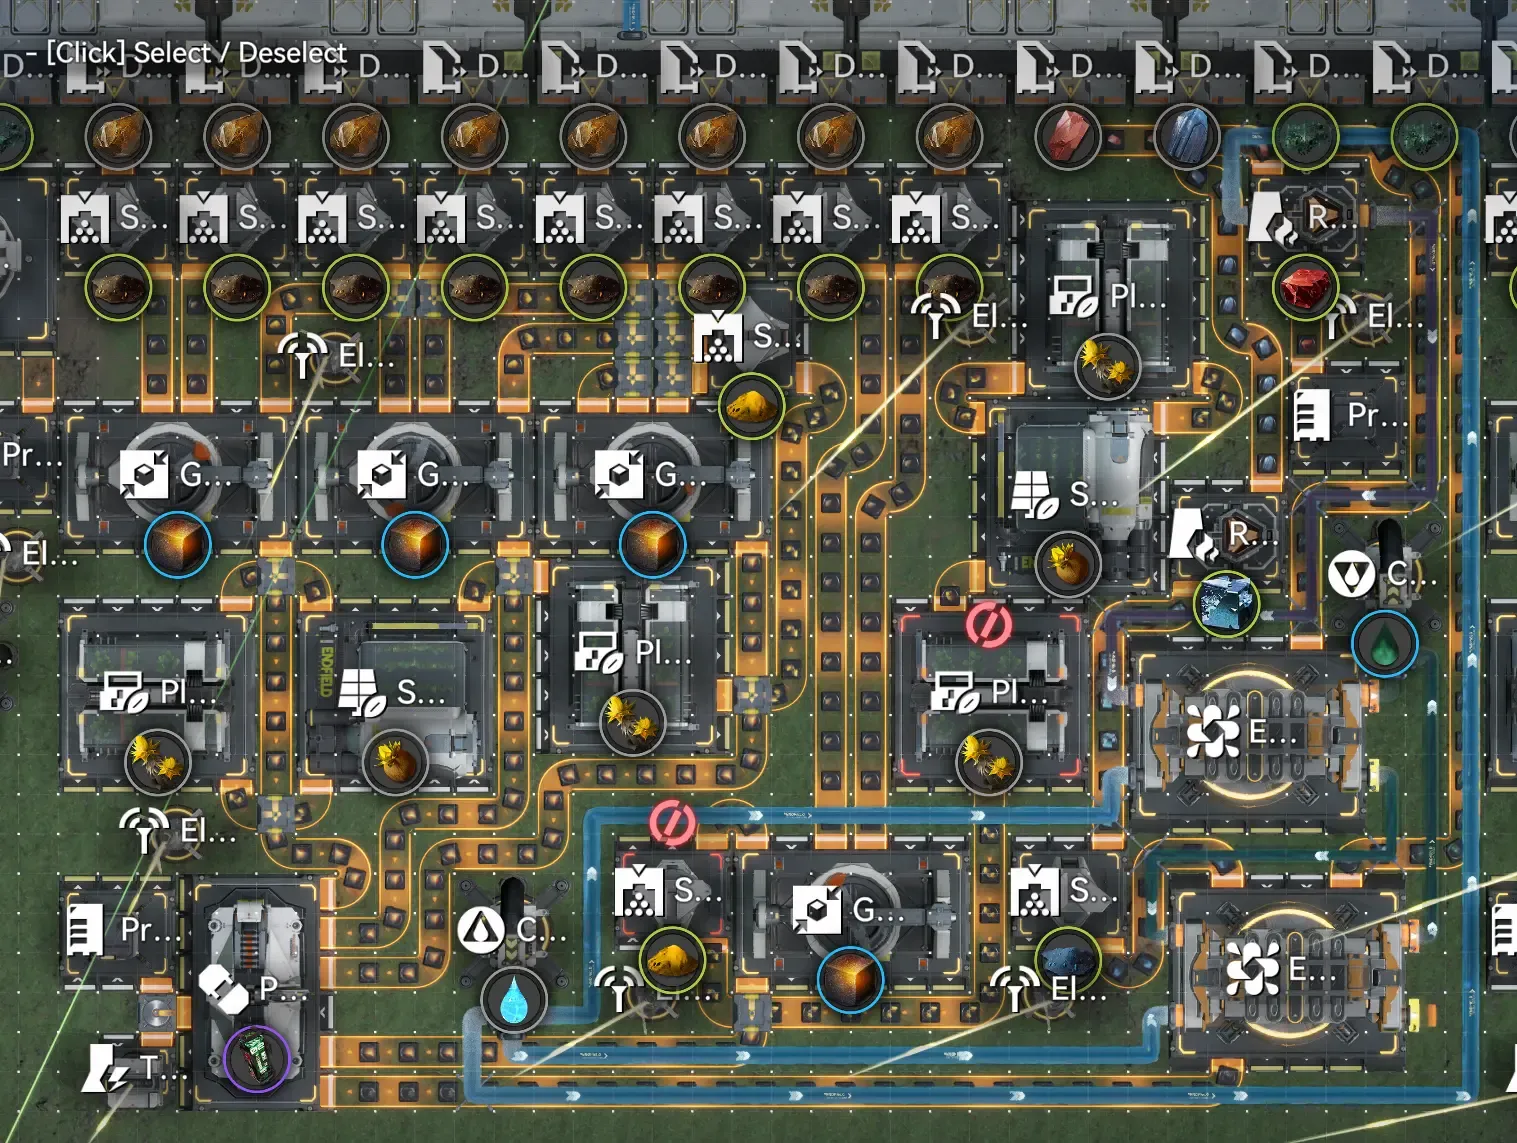This screenshot has height=1143, width=1517.
Task: Click the dark red gem item icon
Action: (1305, 287)
